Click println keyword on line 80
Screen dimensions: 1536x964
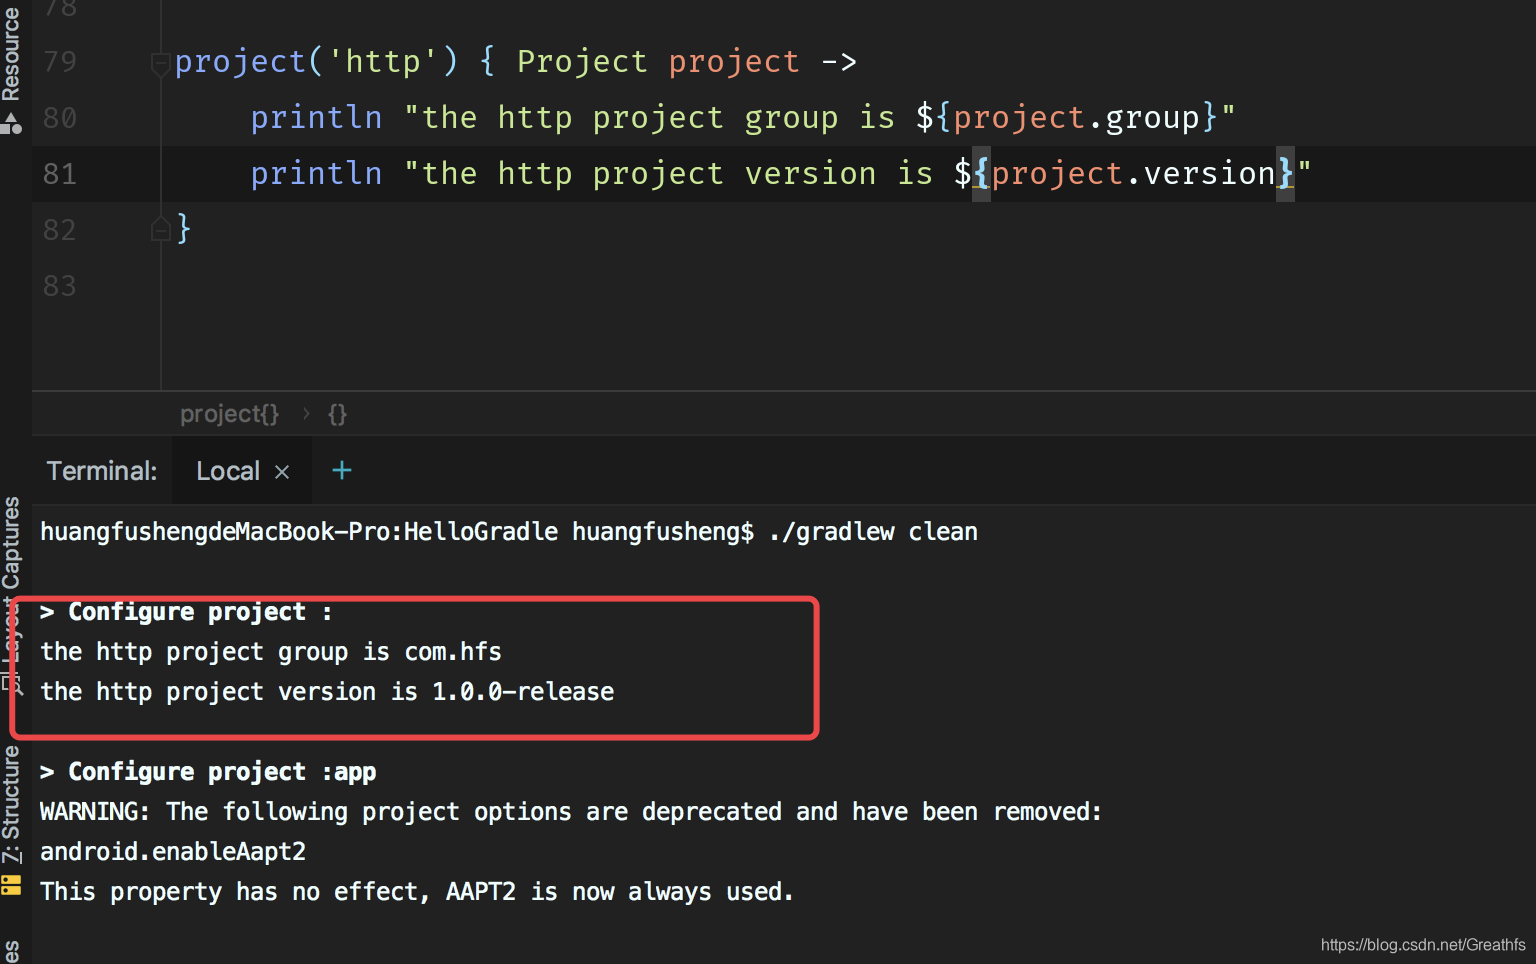316,118
